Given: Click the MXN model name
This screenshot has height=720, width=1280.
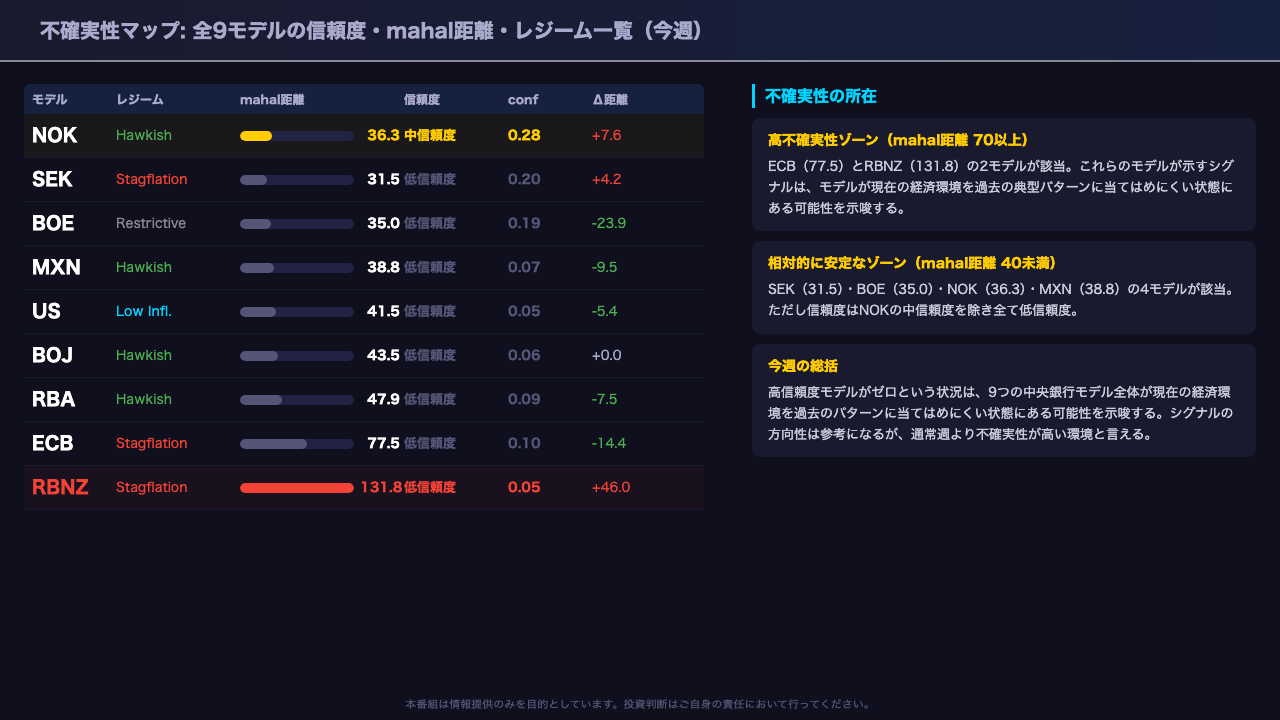Looking at the screenshot, I should click(56, 267).
